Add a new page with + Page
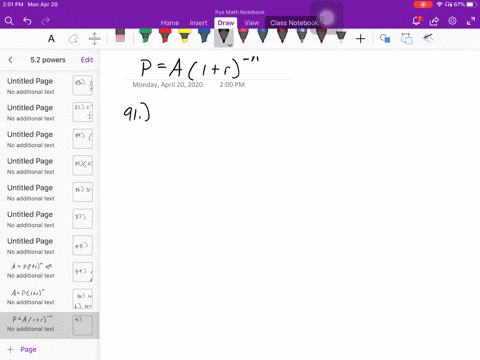Viewport: 480px width, 360px height. [x=22, y=349]
